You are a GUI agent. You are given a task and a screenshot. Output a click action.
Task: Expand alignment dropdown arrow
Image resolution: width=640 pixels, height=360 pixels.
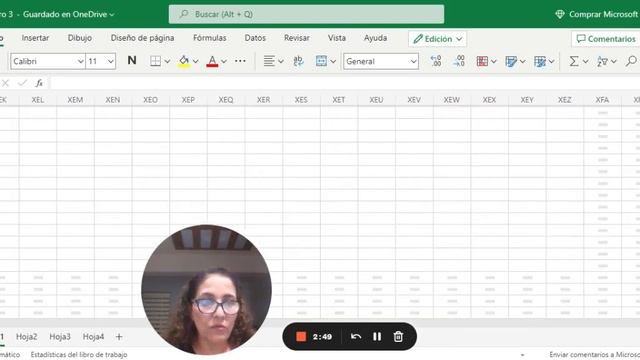281,62
